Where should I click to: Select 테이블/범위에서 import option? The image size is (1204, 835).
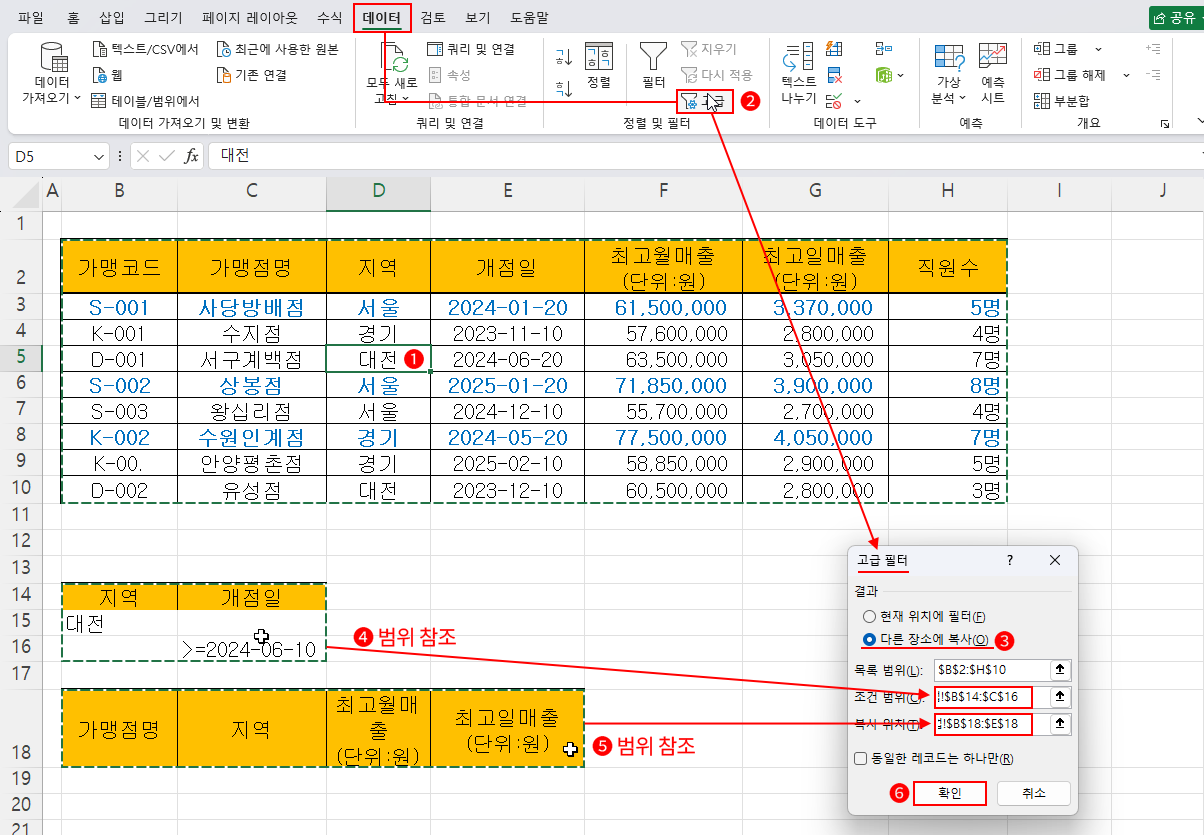[145, 100]
